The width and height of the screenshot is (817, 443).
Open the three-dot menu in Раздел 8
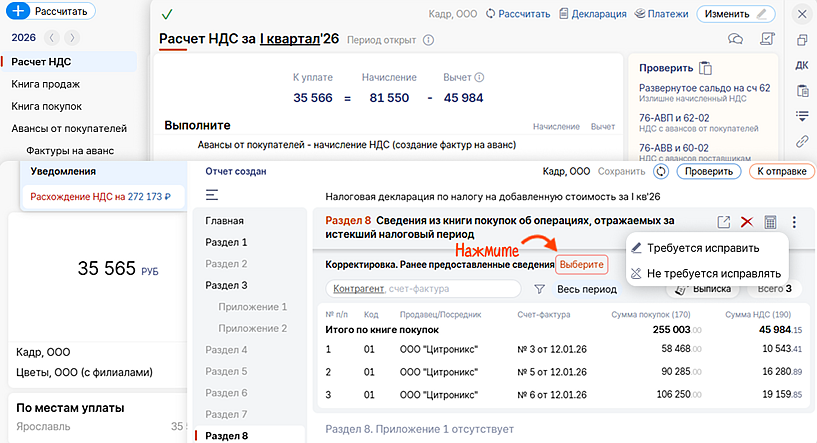tap(794, 222)
